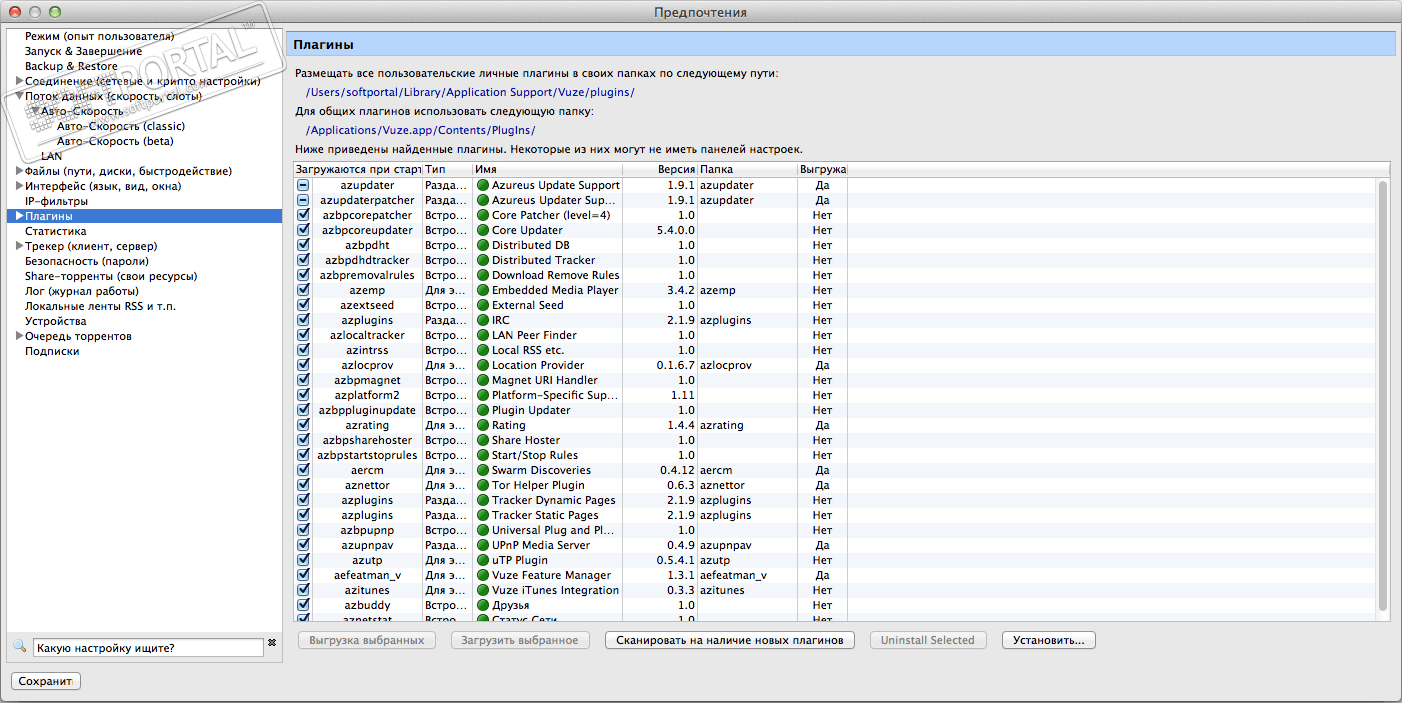The height and width of the screenshot is (703, 1402).
Task: Click the green dot beside Core Patcher (level=4)
Action: click(x=482, y=215)
